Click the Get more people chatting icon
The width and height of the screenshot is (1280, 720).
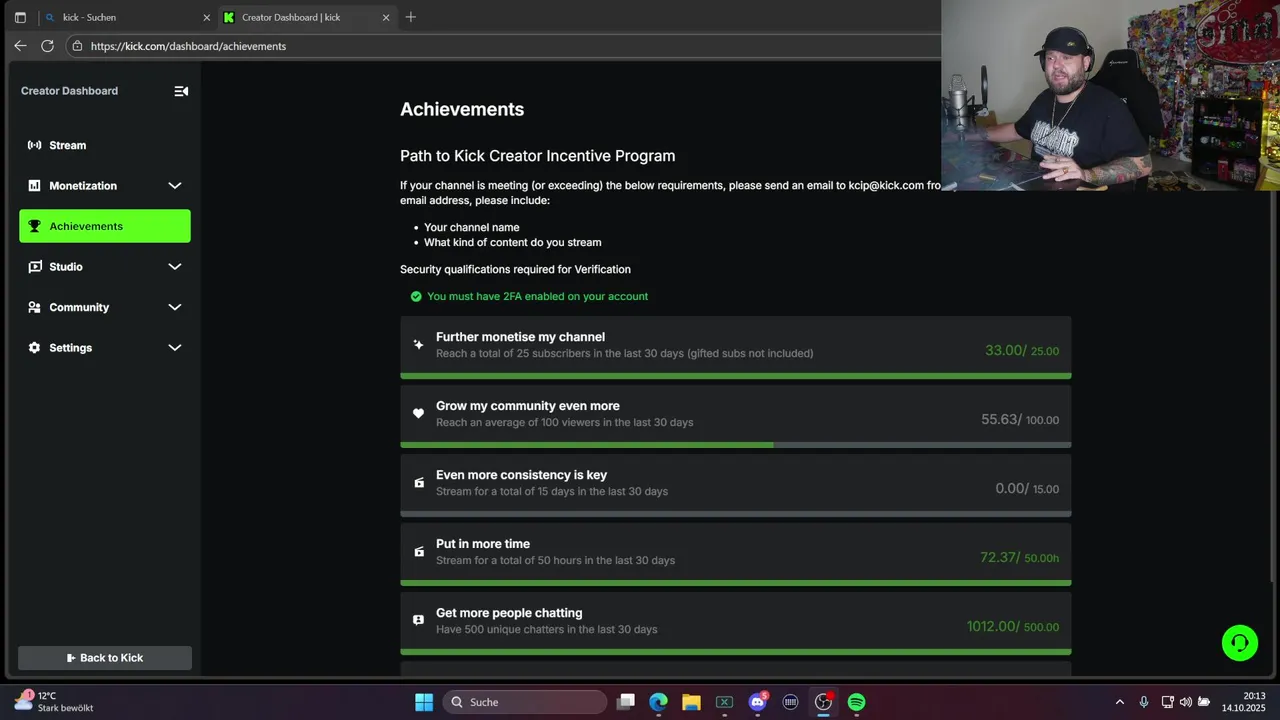418,620
